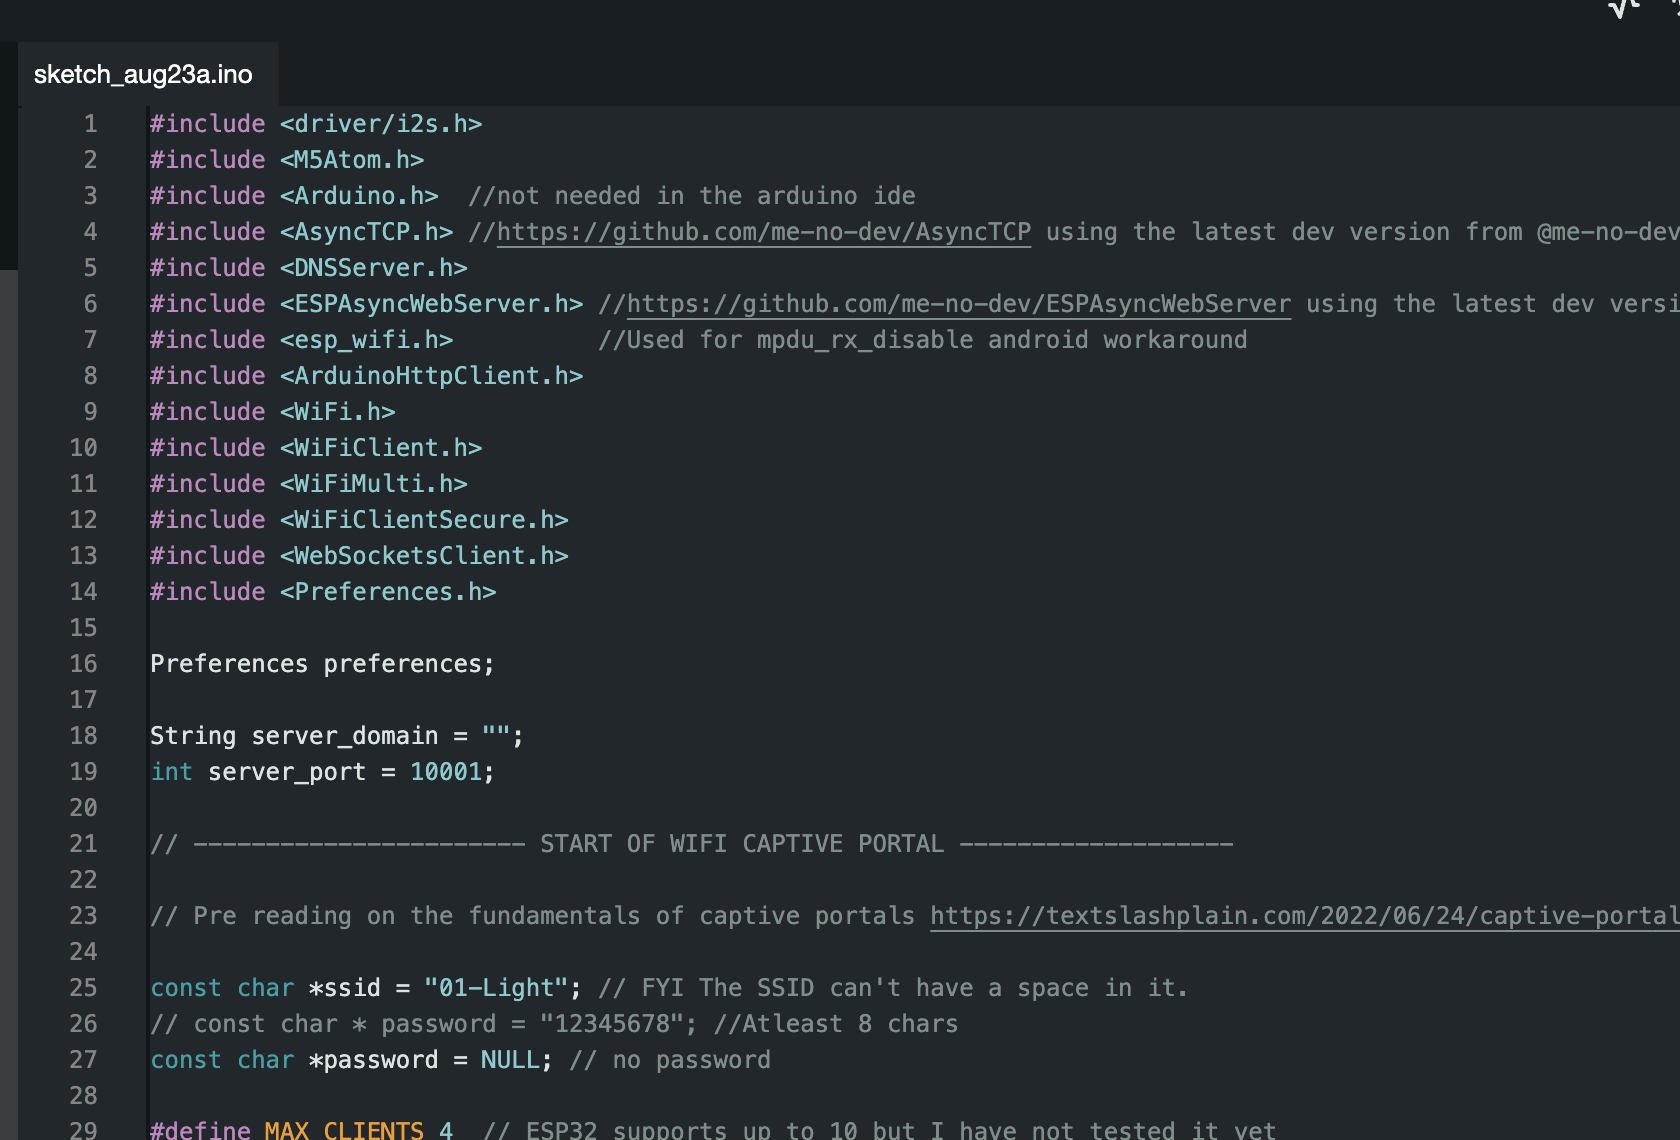Click line number 21 in the gutter

tap(84, 844)
